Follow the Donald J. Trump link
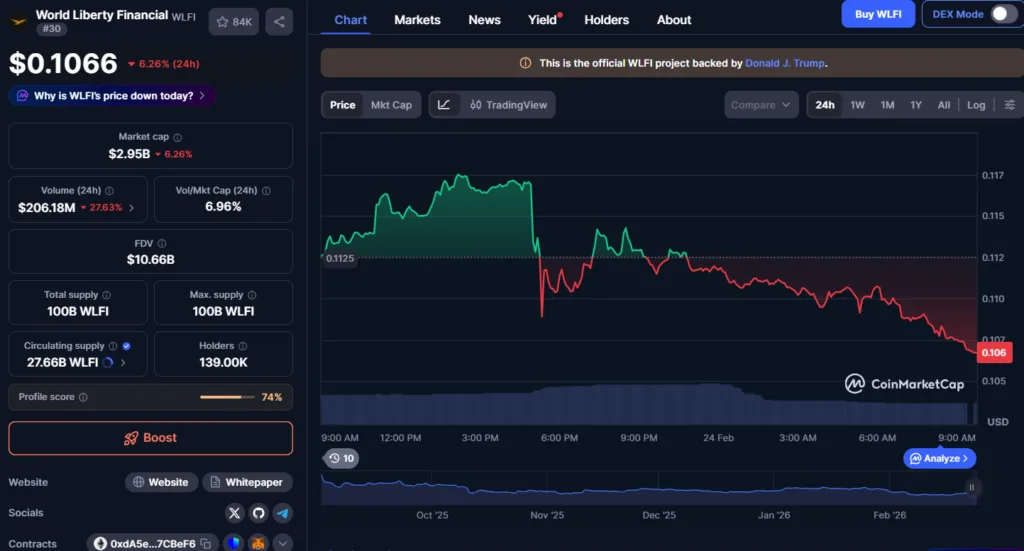 785,63
